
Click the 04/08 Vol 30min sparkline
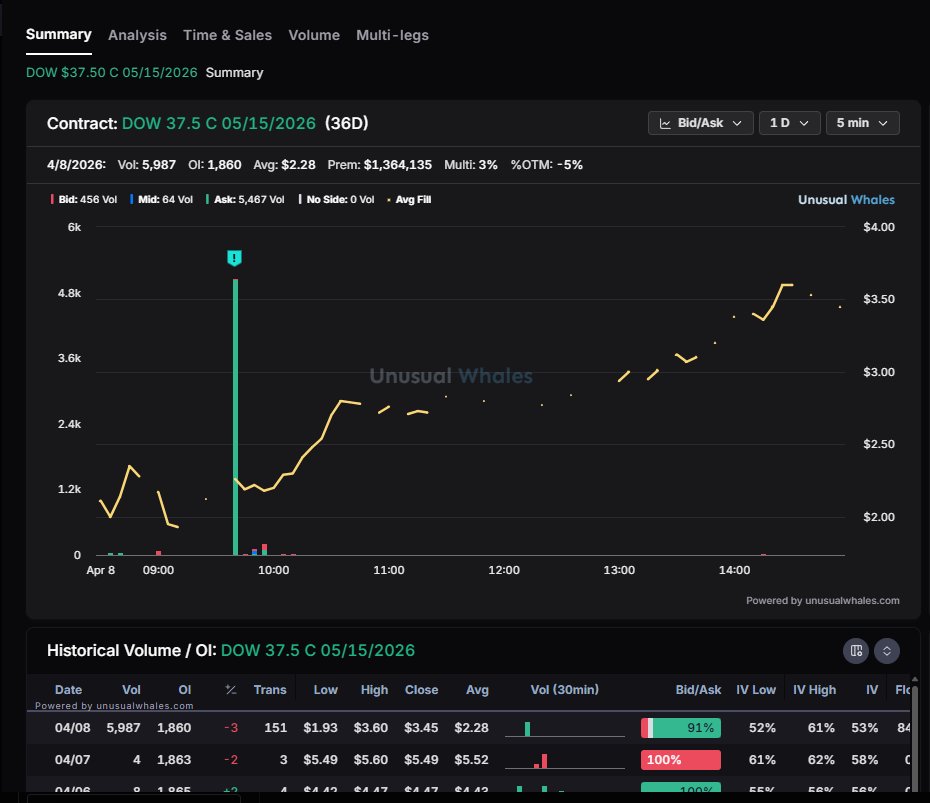565,729
